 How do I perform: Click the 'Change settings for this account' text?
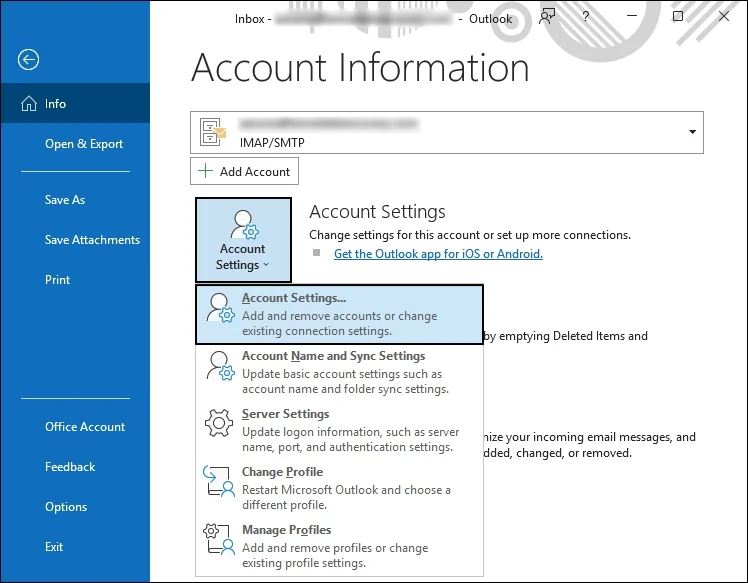tap(470, 235)
